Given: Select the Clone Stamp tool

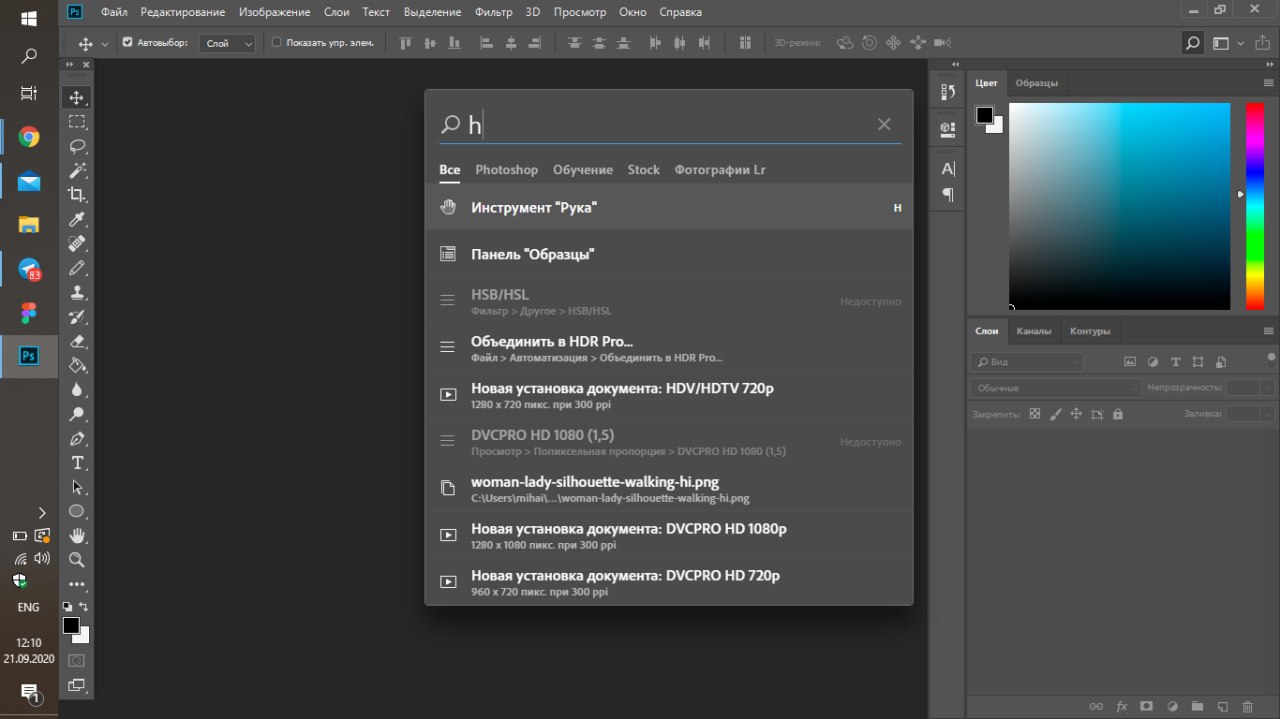Looking at the screenshot, I should (77, 293).
